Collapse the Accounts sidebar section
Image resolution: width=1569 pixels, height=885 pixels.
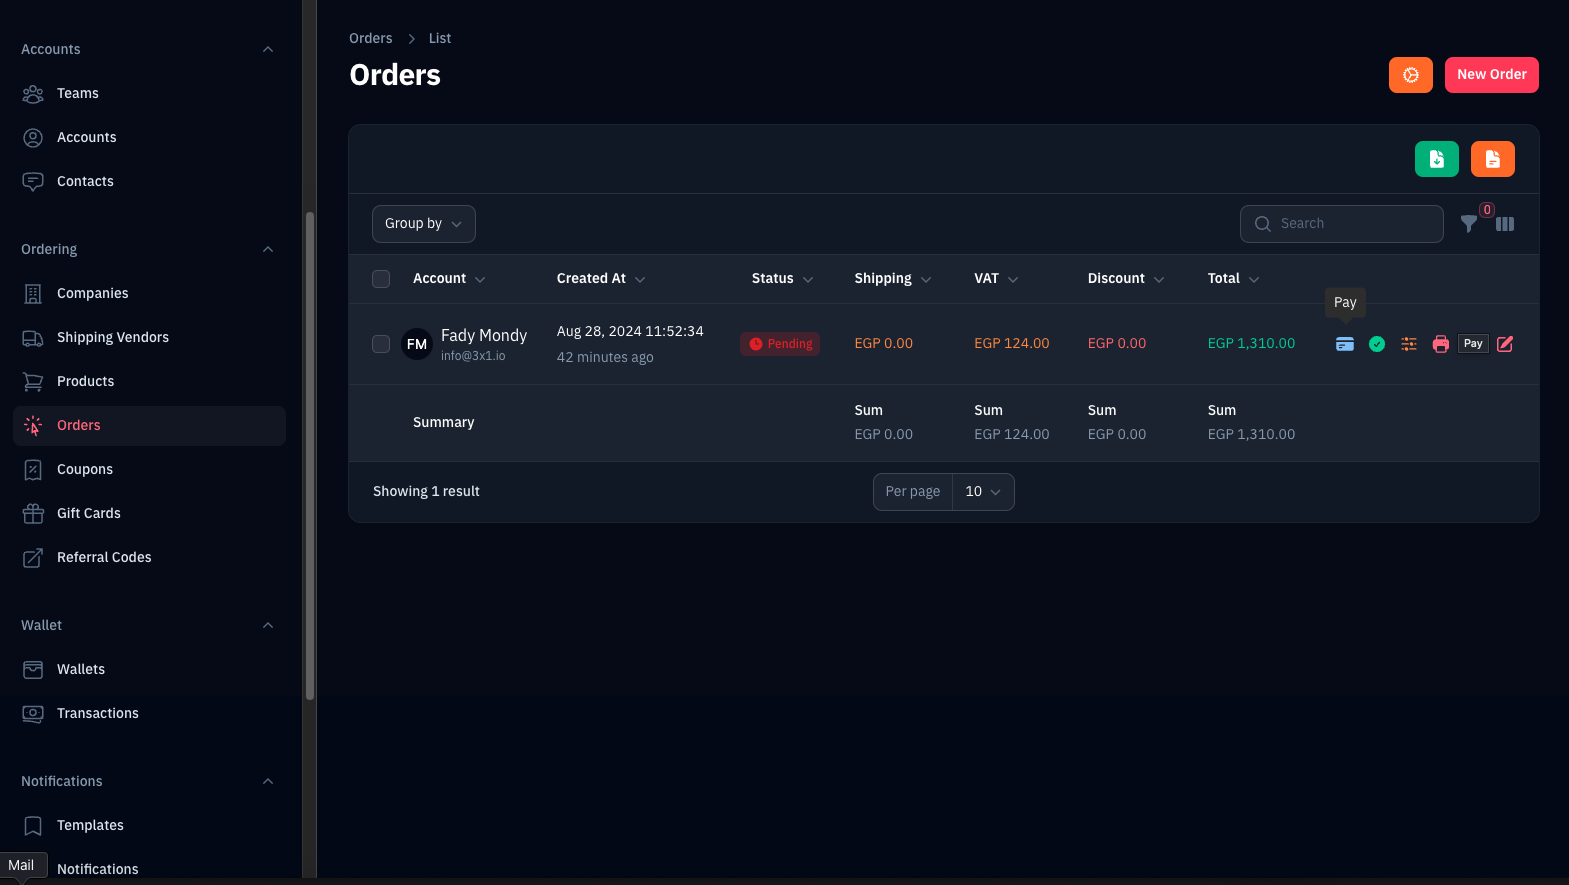268,49
